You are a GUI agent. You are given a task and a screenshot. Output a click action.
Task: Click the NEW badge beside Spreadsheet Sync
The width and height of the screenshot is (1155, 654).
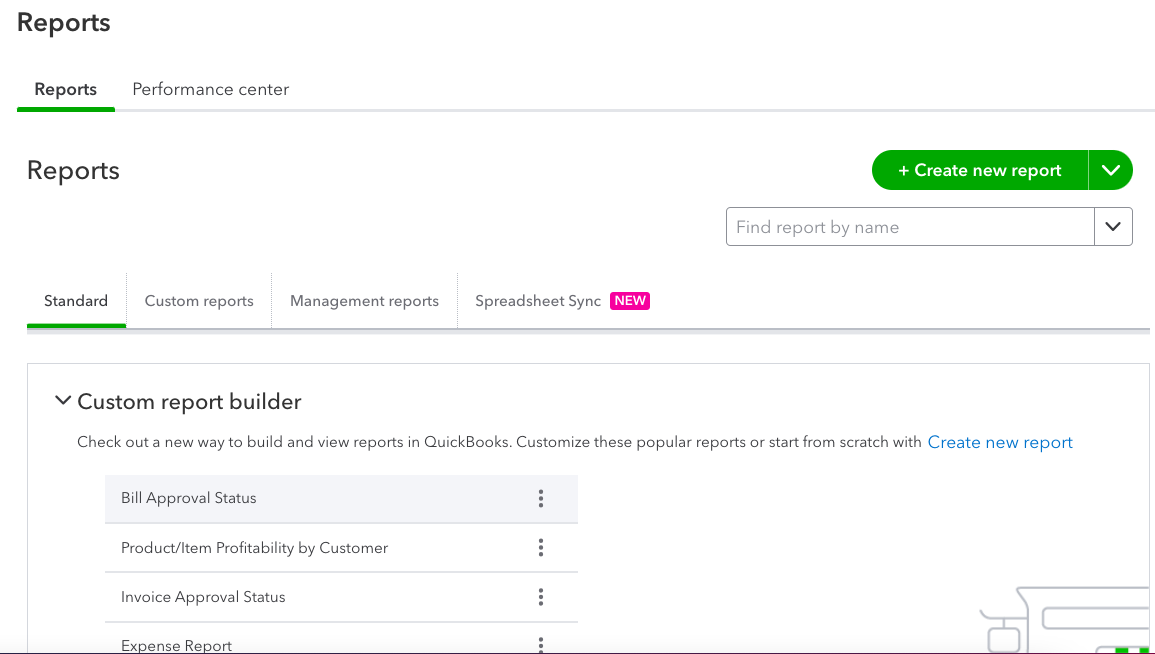click(x=630, y=300)
